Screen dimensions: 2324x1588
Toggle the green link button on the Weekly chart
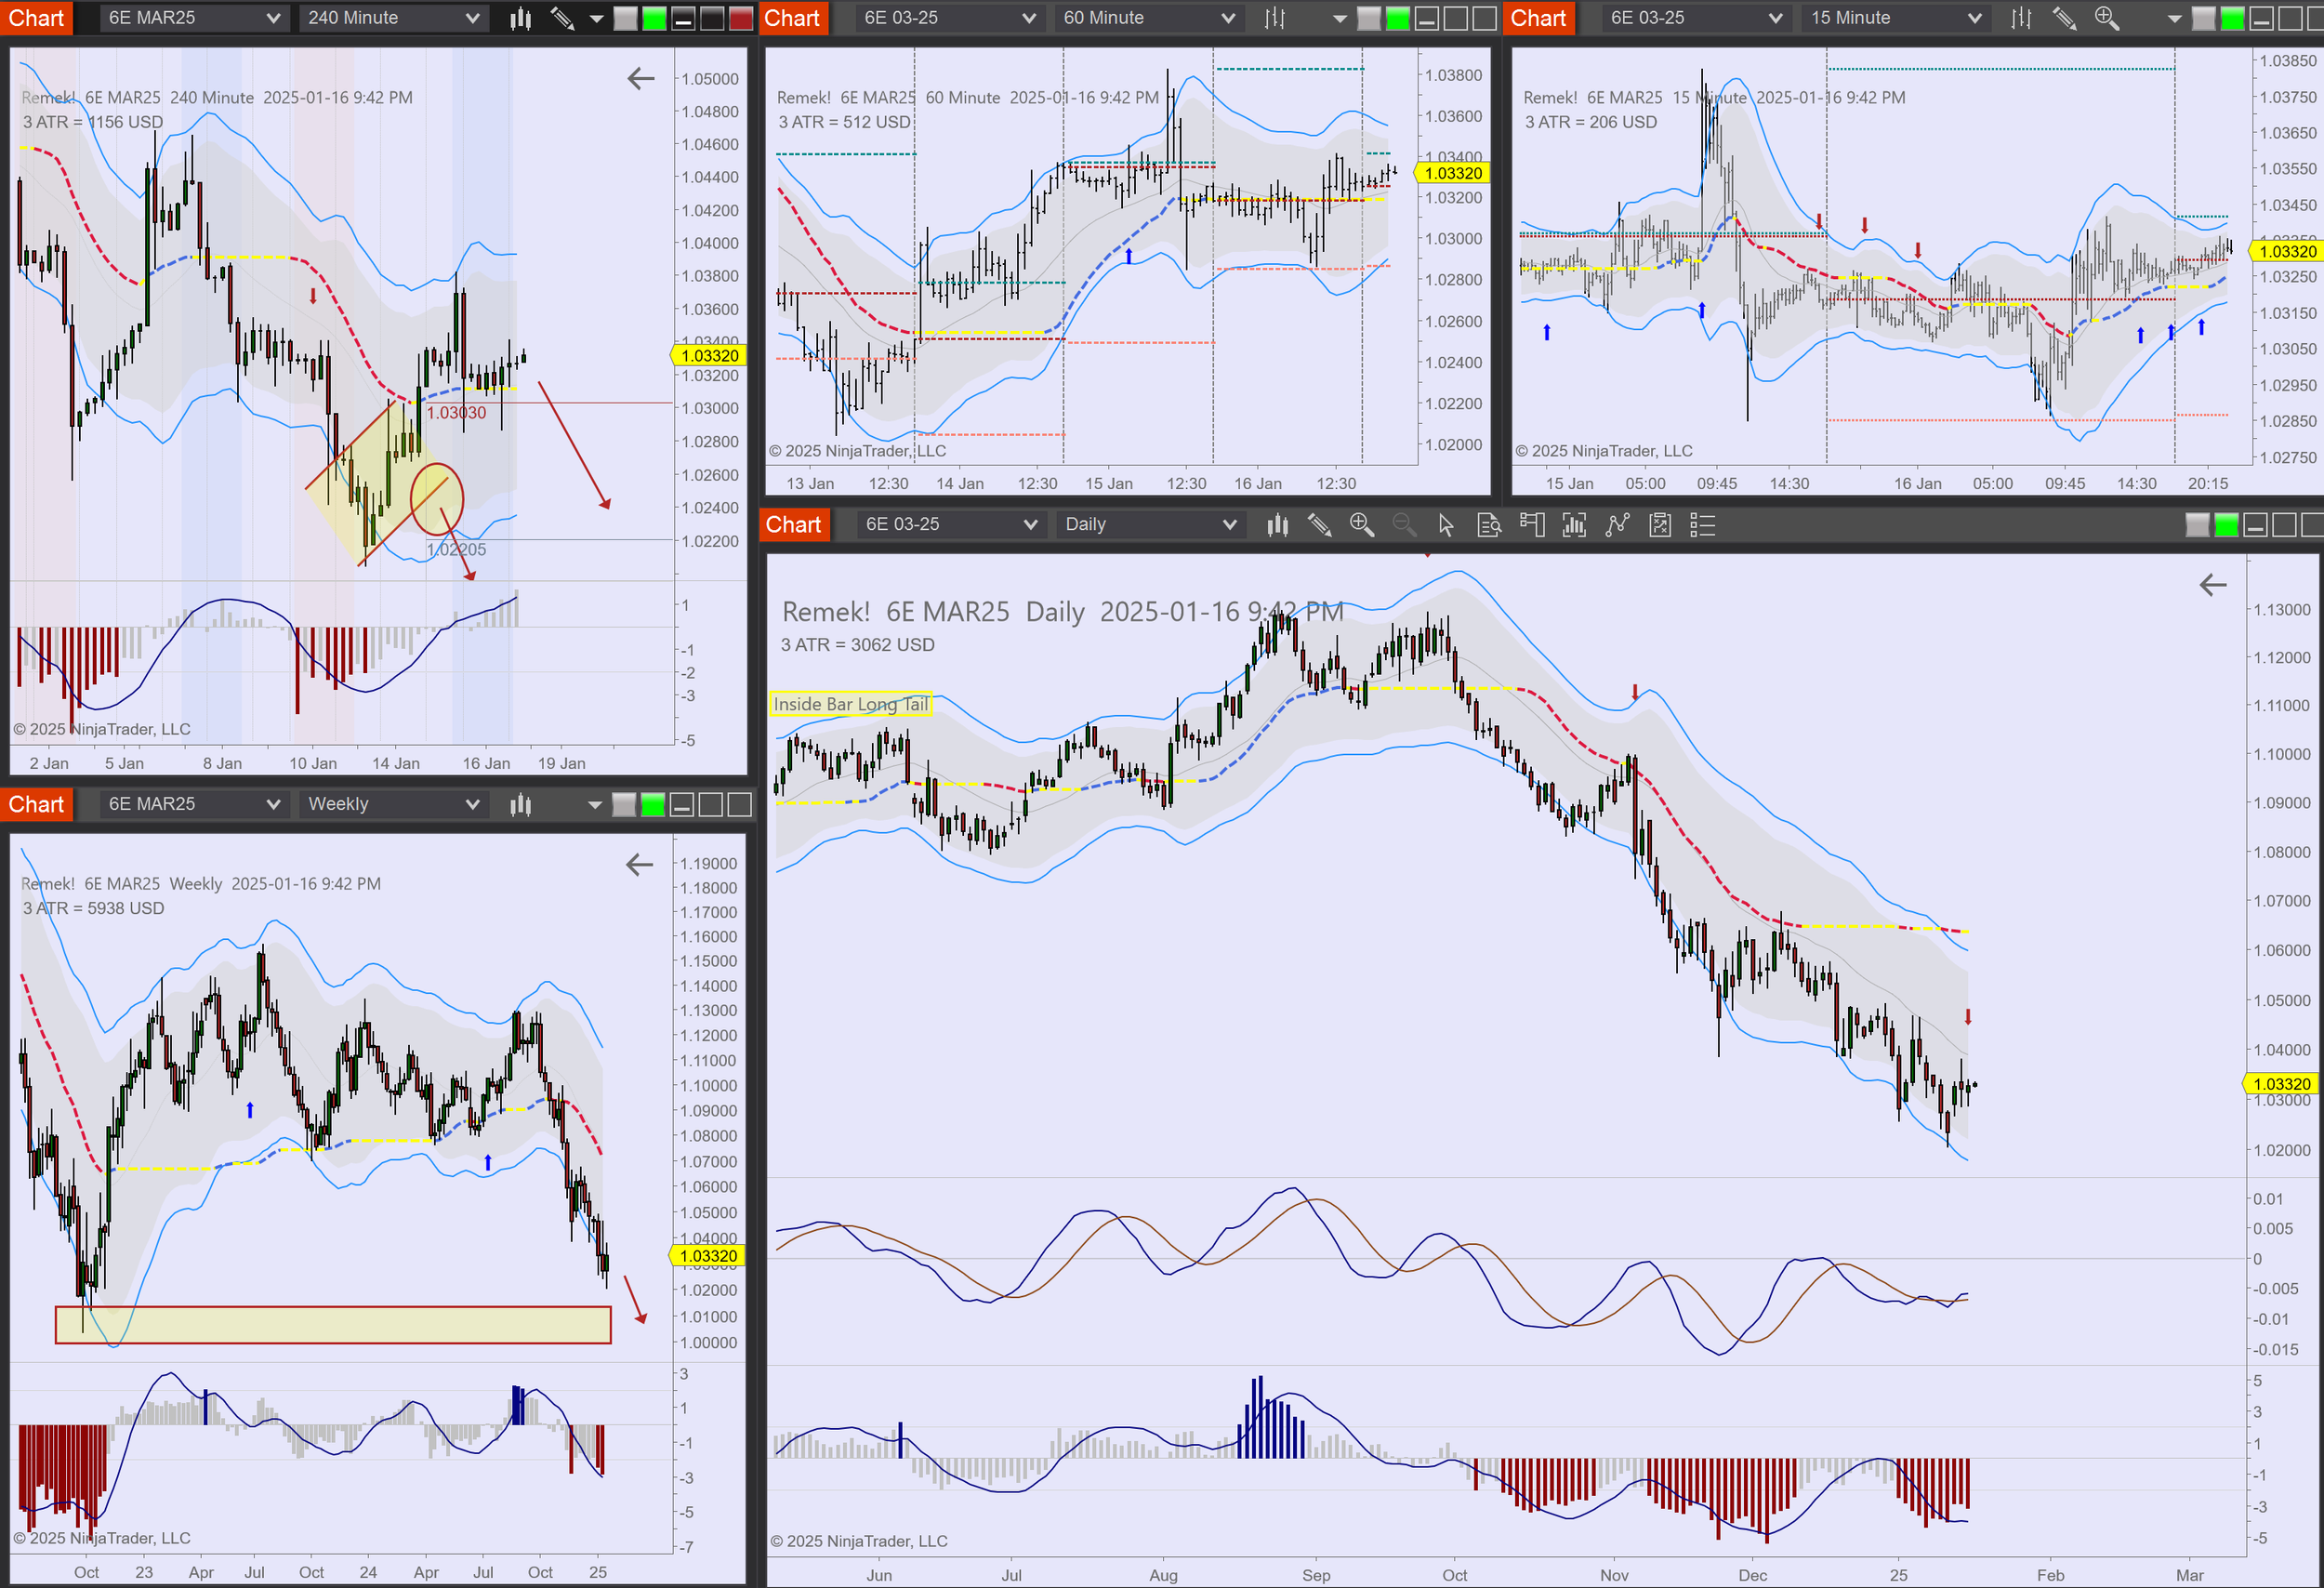point(652,804)
